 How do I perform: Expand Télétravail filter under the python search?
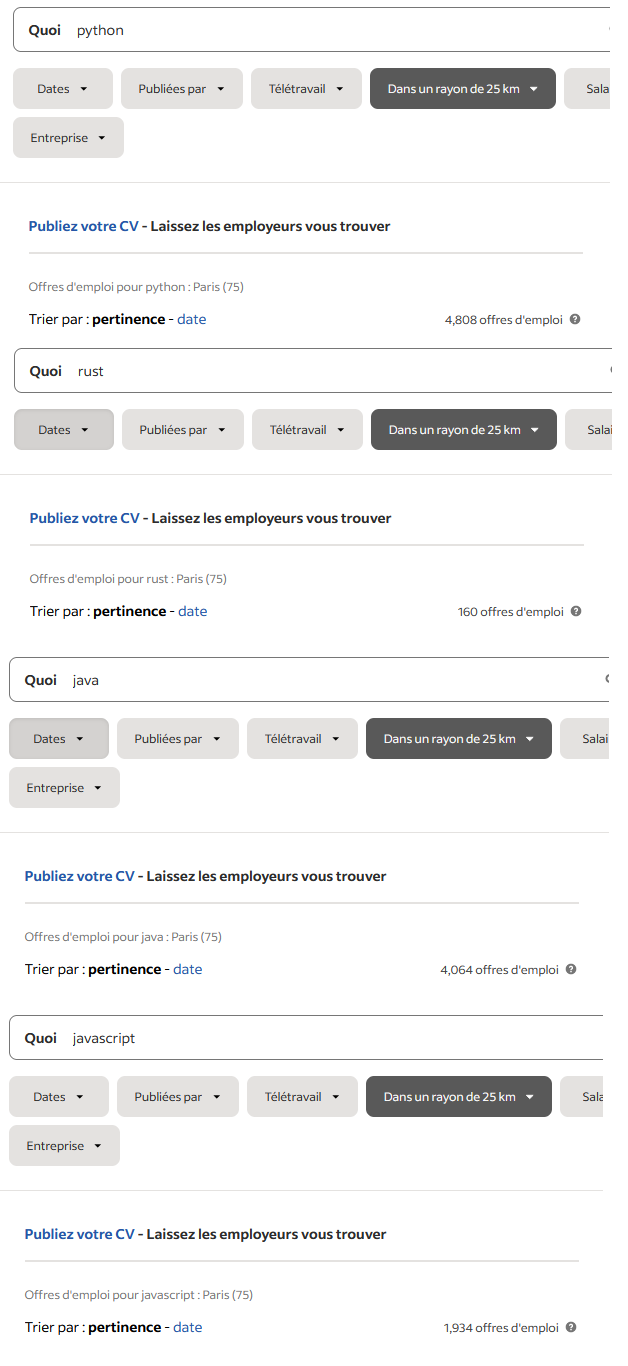(x=306, y=89)
